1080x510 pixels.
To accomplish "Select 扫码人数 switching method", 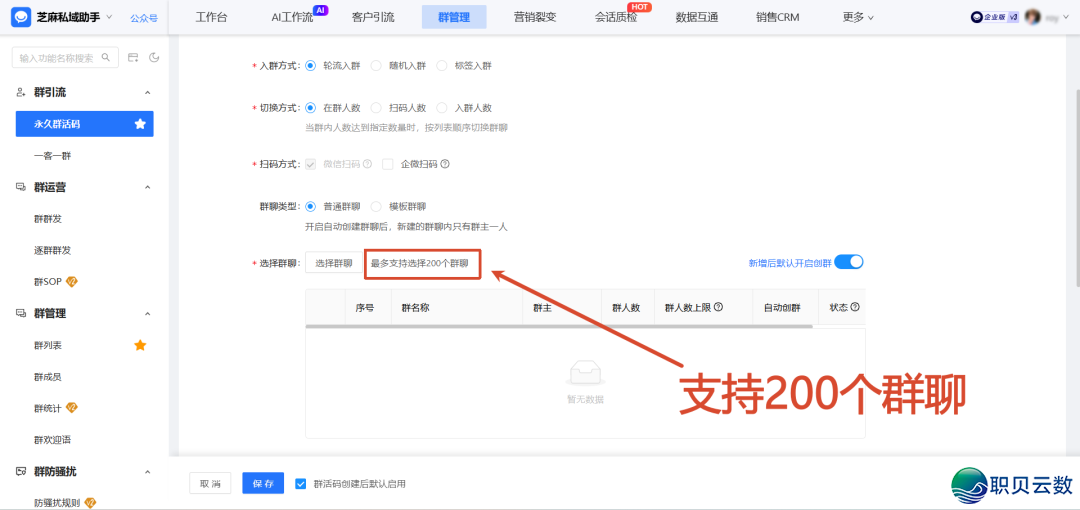I will pyautogui.click(x=376, y=108).
